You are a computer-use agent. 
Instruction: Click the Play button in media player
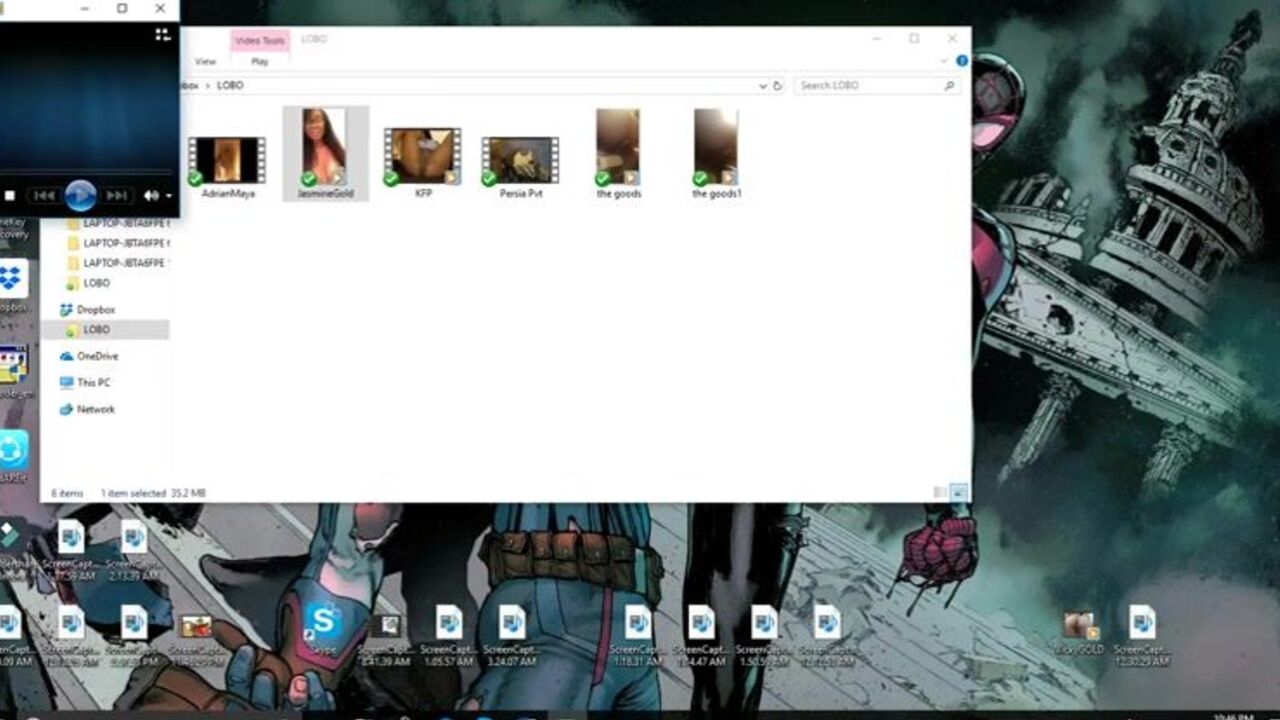pyautogui.click(x=80, y=195)
